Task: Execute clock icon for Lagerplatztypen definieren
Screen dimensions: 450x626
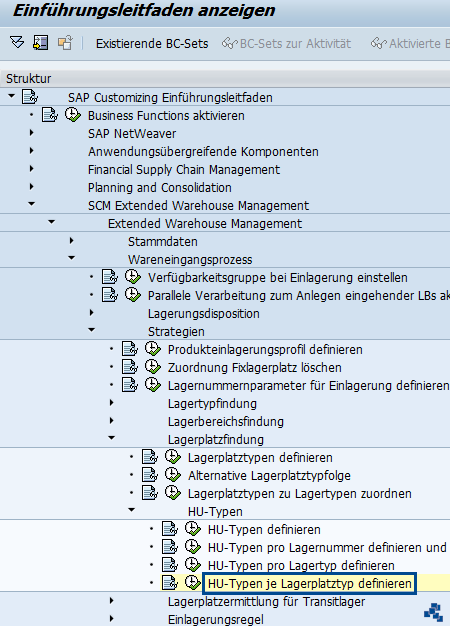Action: click(172, 457)
